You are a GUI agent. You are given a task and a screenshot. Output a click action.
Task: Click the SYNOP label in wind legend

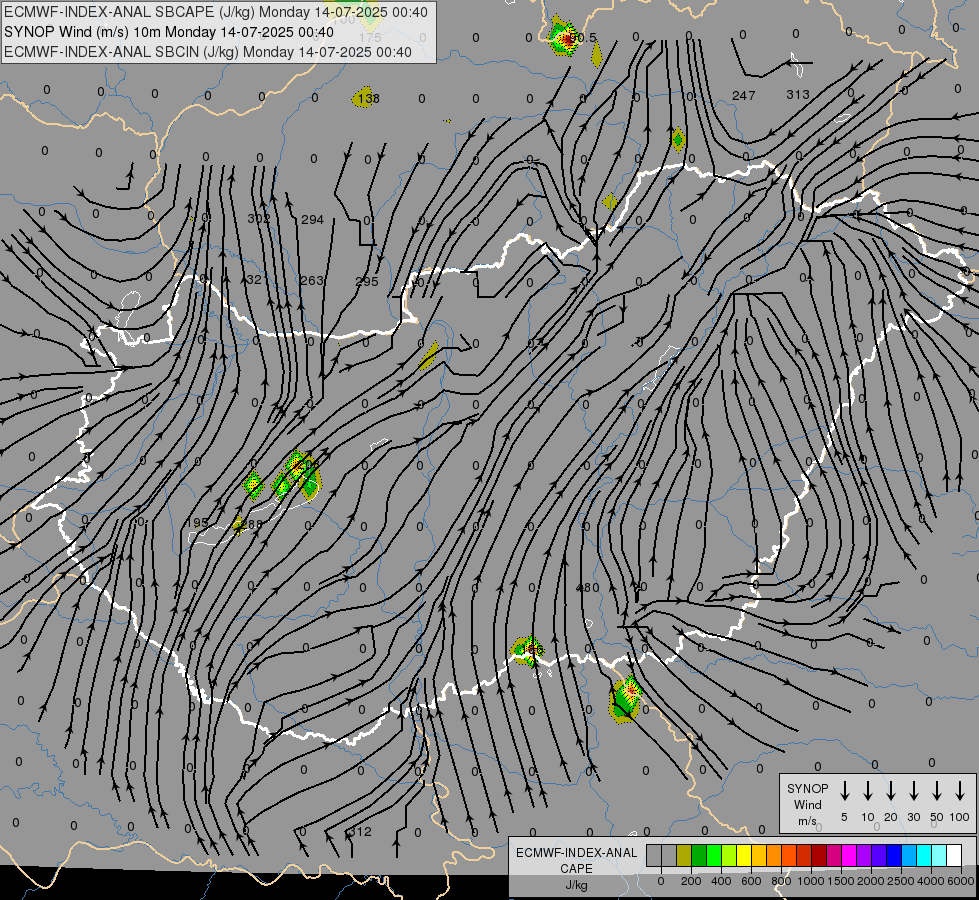coord(807,789)
